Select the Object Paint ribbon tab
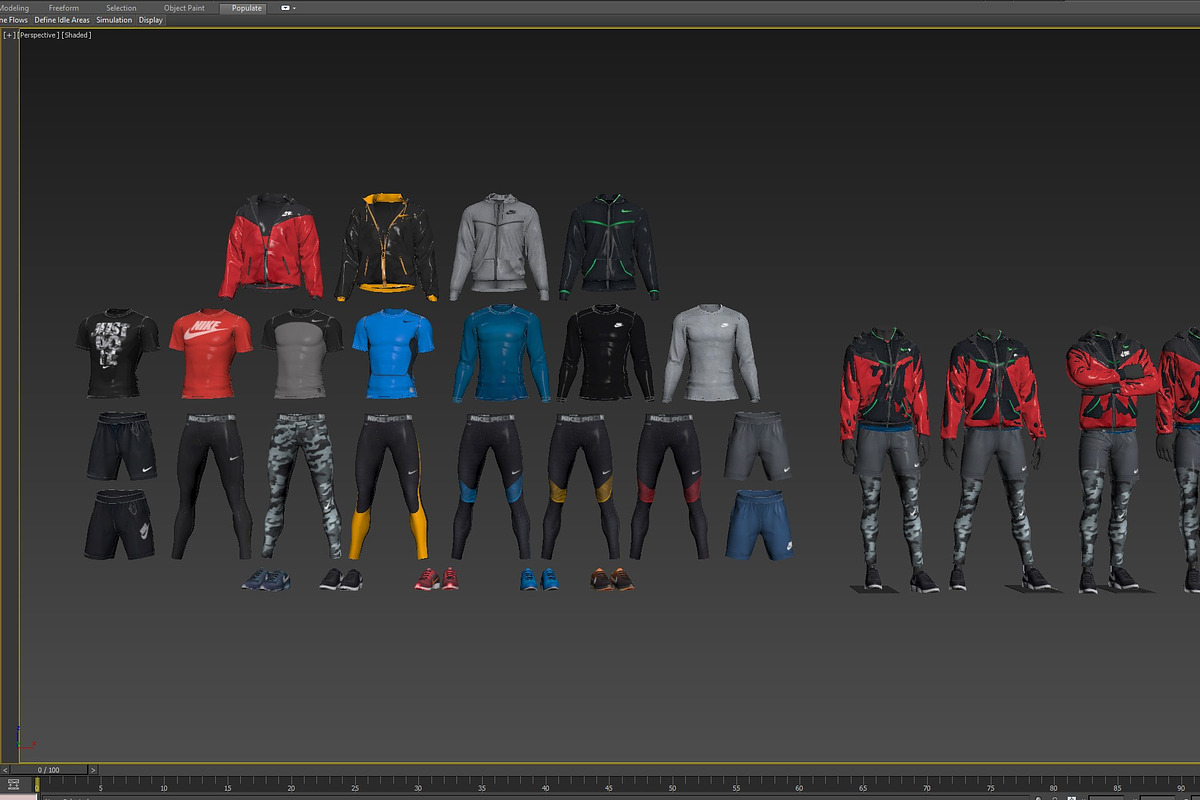Viewport: 1200px width, 800px height. (184, 8)
